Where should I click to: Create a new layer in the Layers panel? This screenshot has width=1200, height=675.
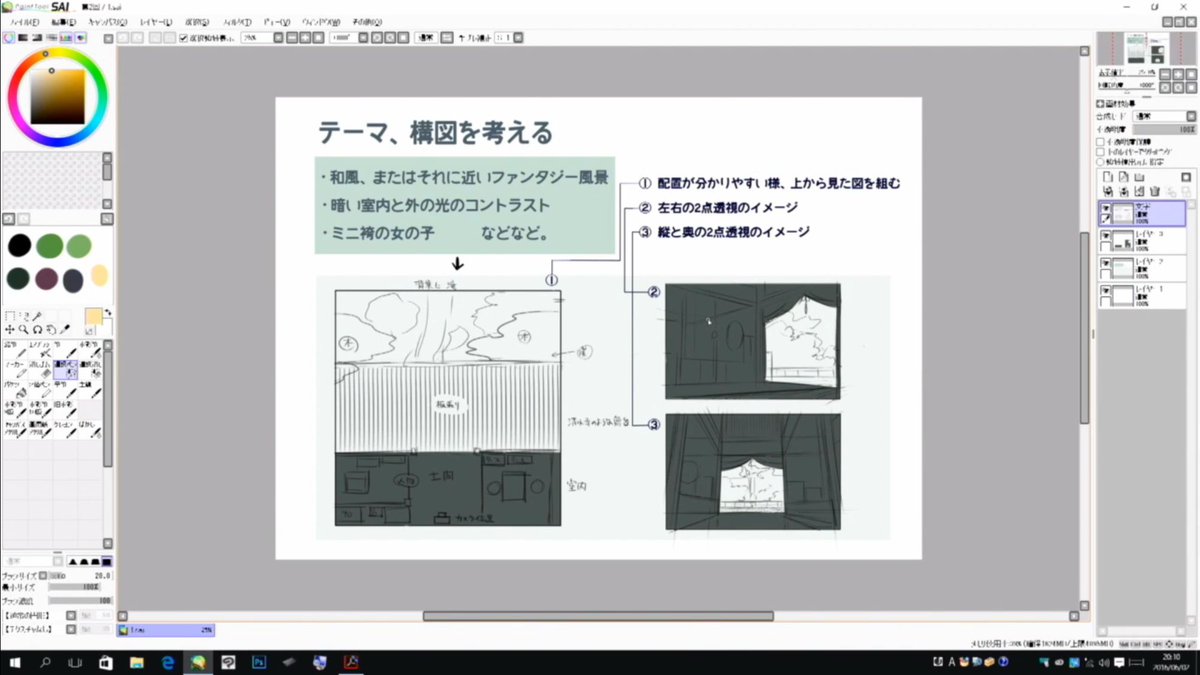click(x=1107, y=178)
